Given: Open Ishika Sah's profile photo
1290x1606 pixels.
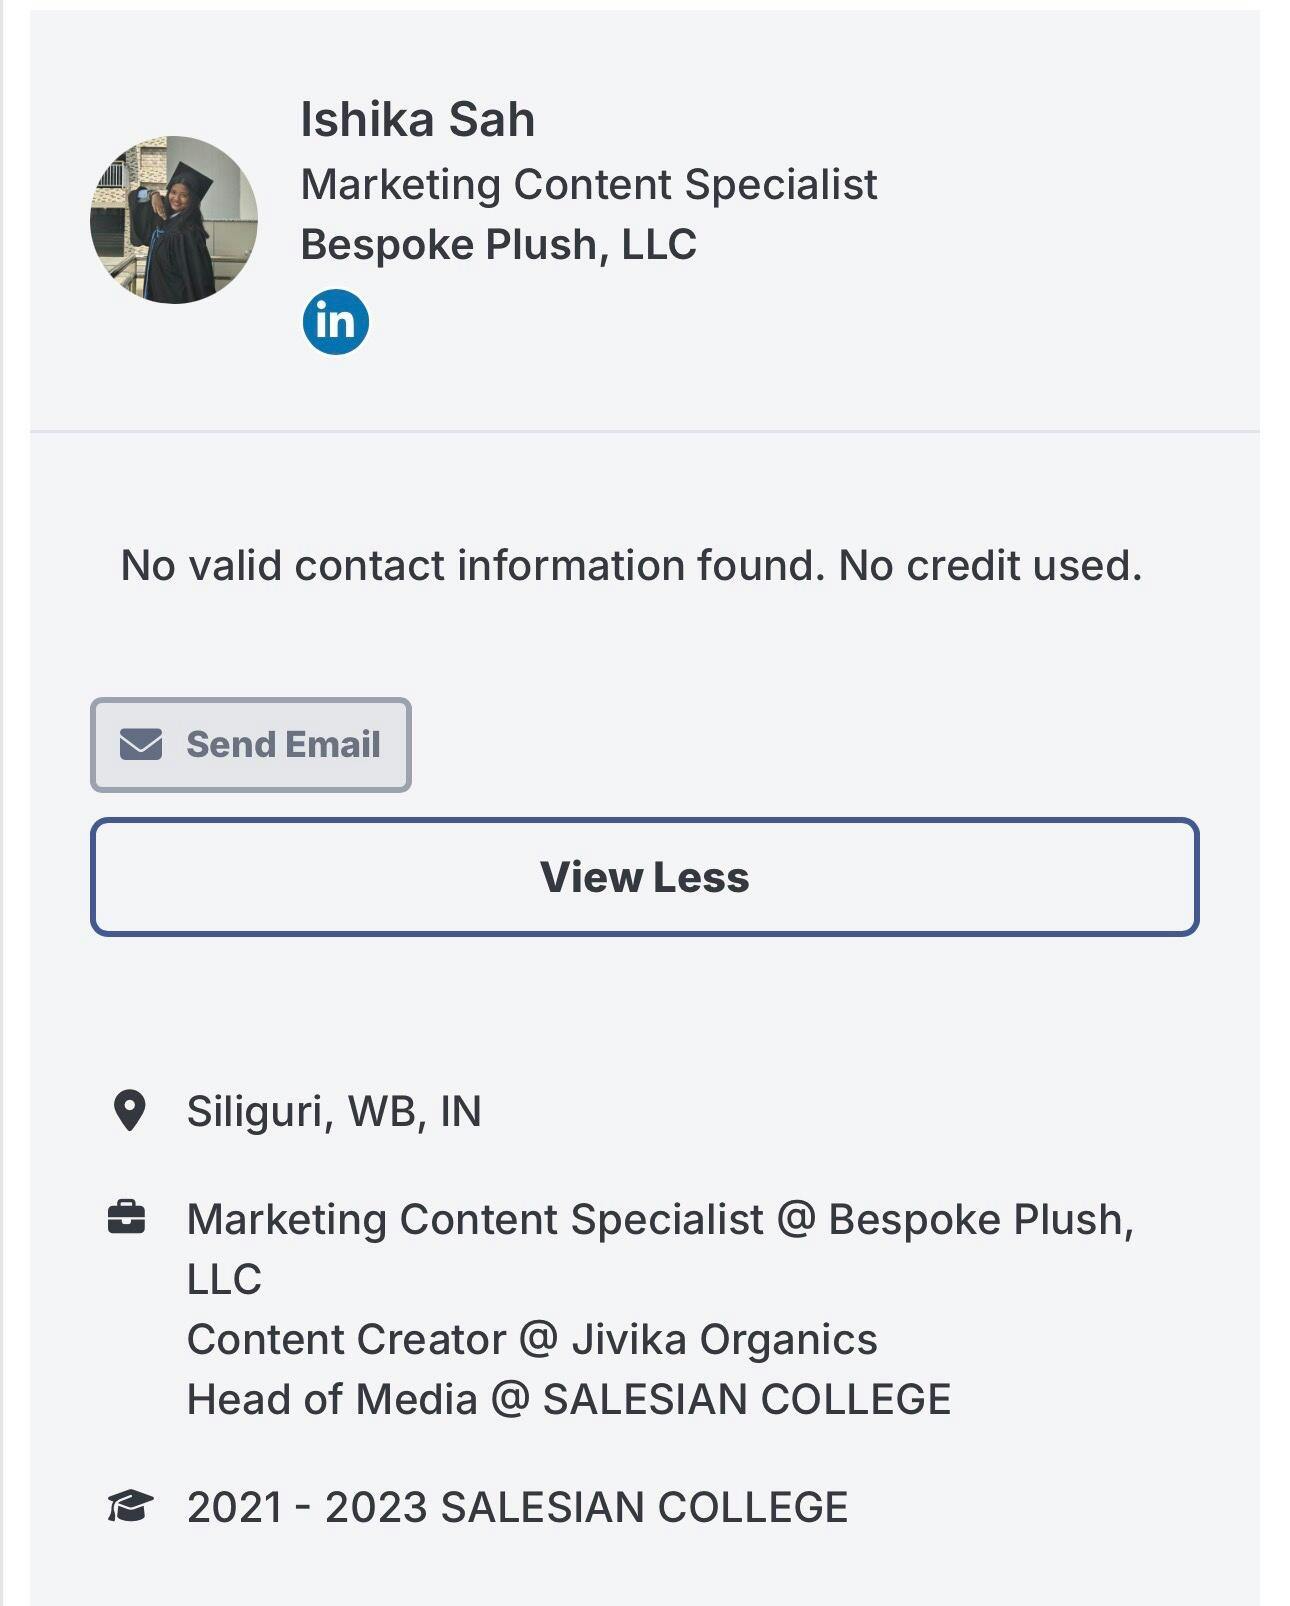Looking at the screenshot, I should pyautogui.click(x=174, y=220).
